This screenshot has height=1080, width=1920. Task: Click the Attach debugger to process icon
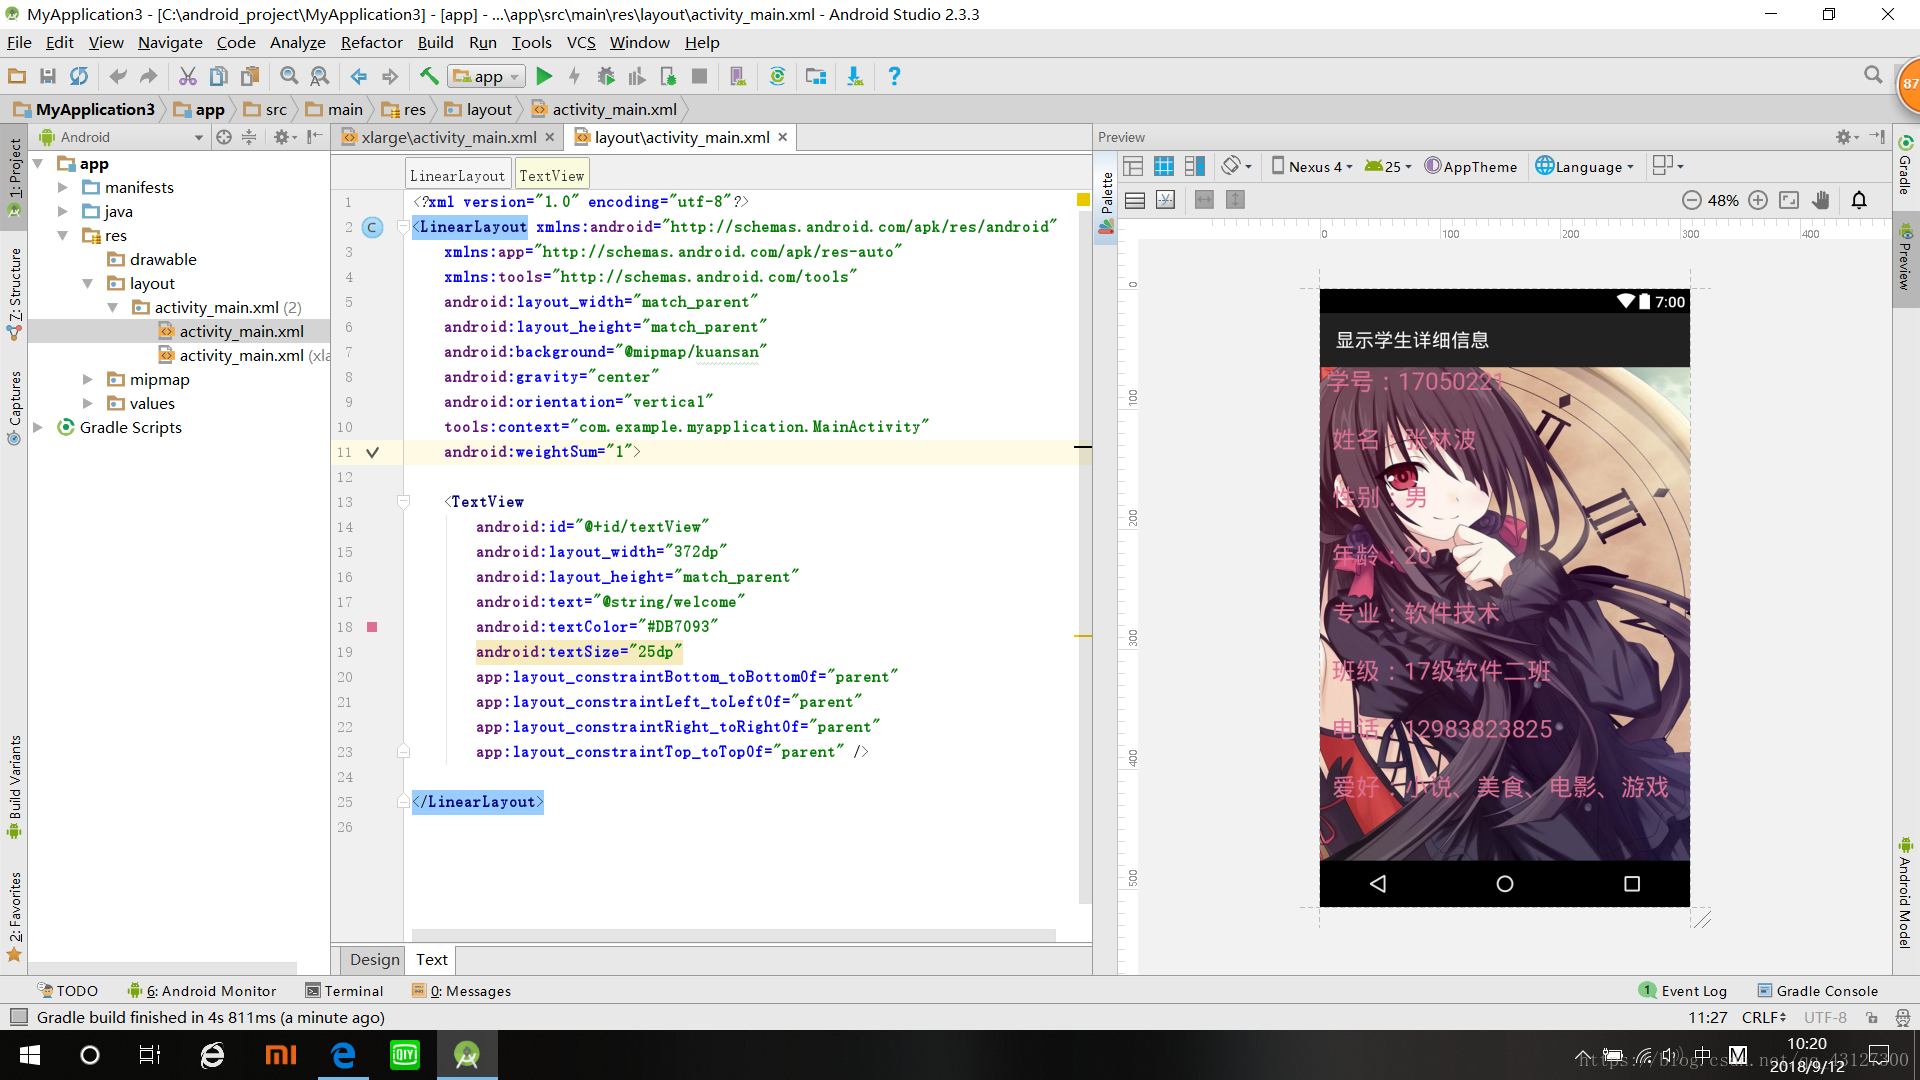[x=668, y=76]
